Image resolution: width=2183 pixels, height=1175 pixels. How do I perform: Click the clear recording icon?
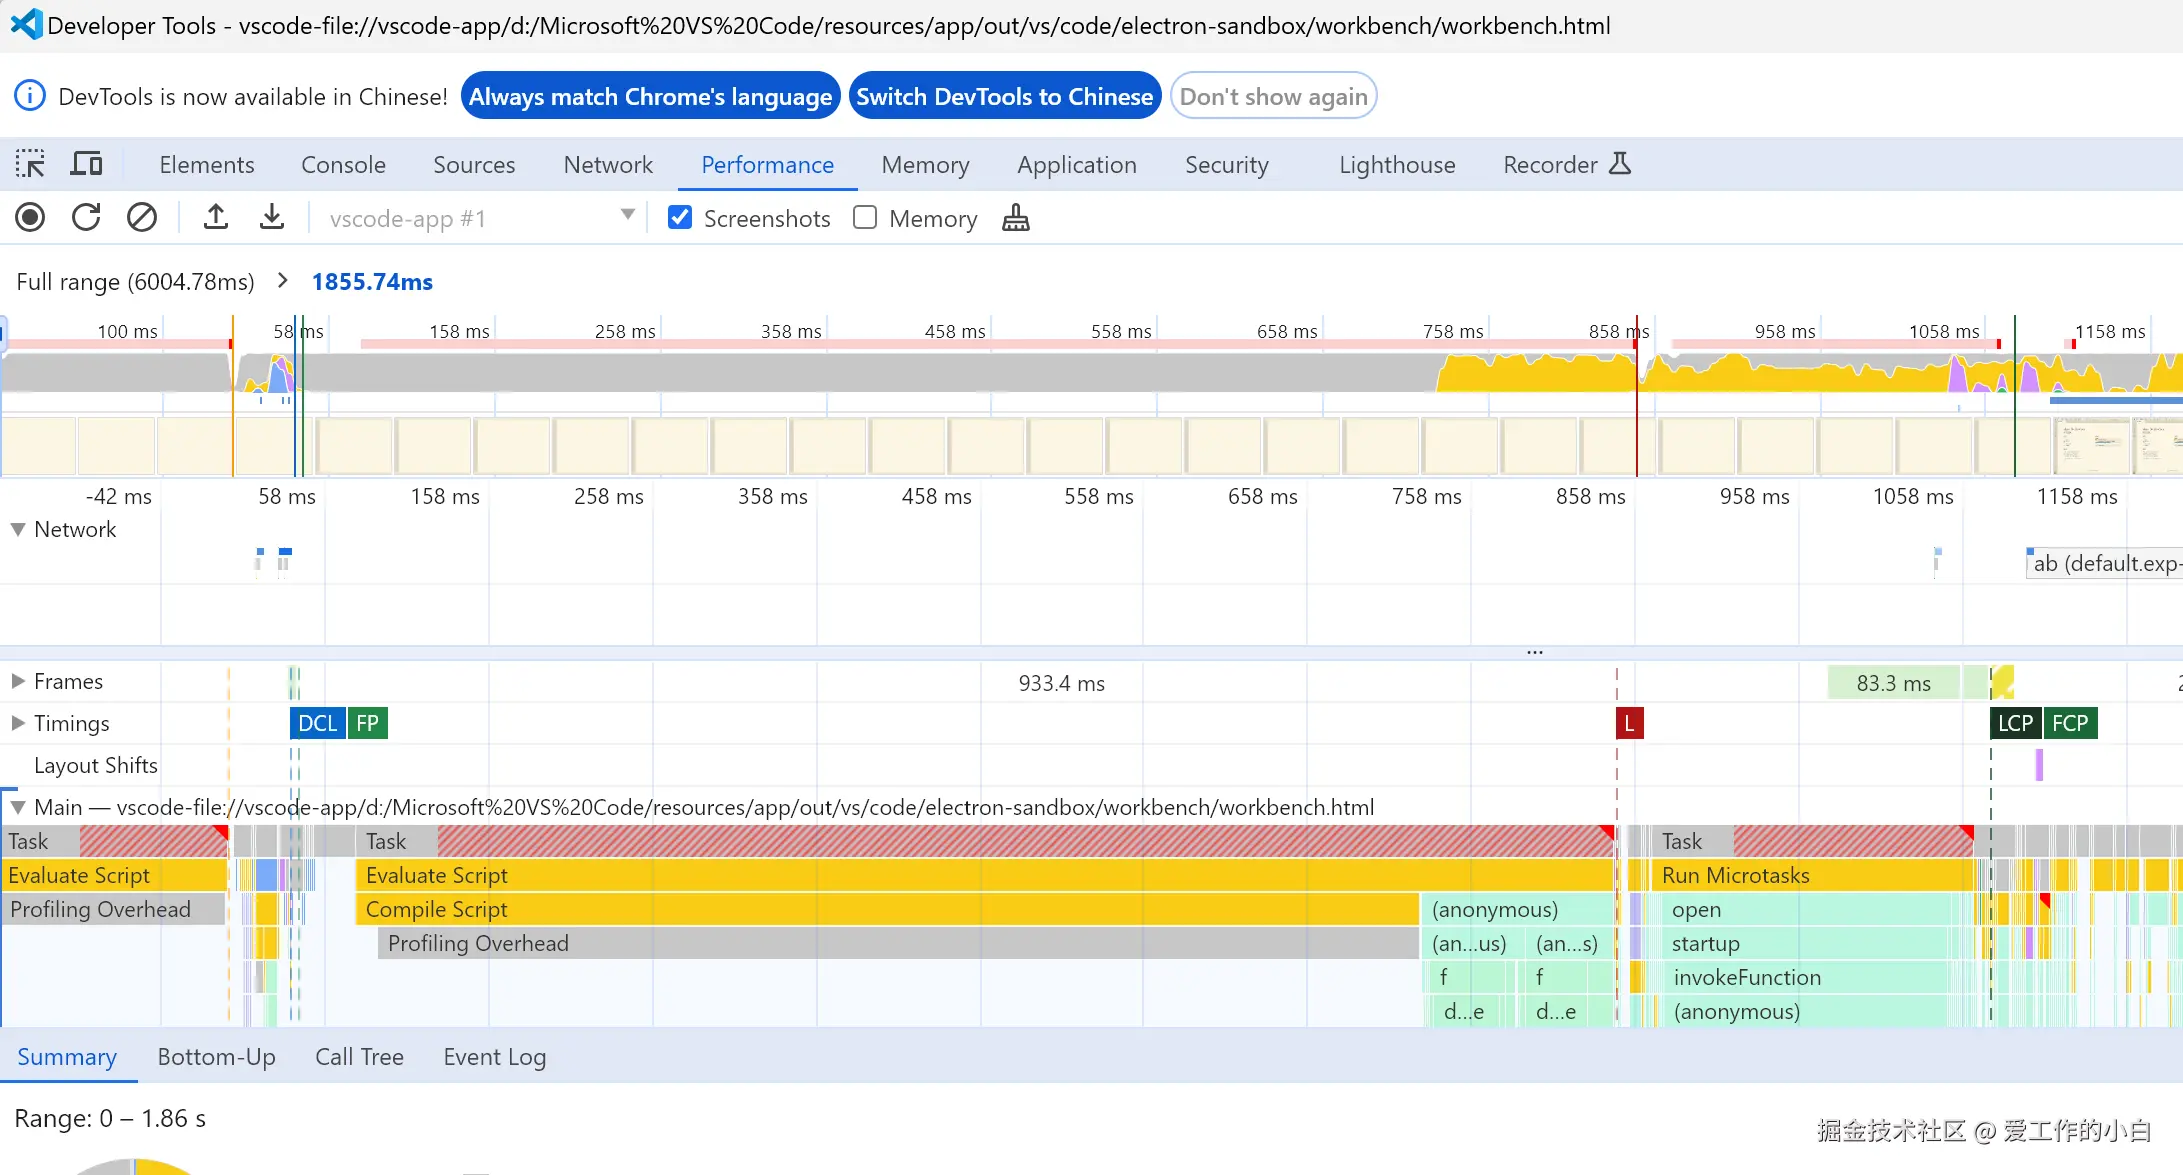(142, 217)
